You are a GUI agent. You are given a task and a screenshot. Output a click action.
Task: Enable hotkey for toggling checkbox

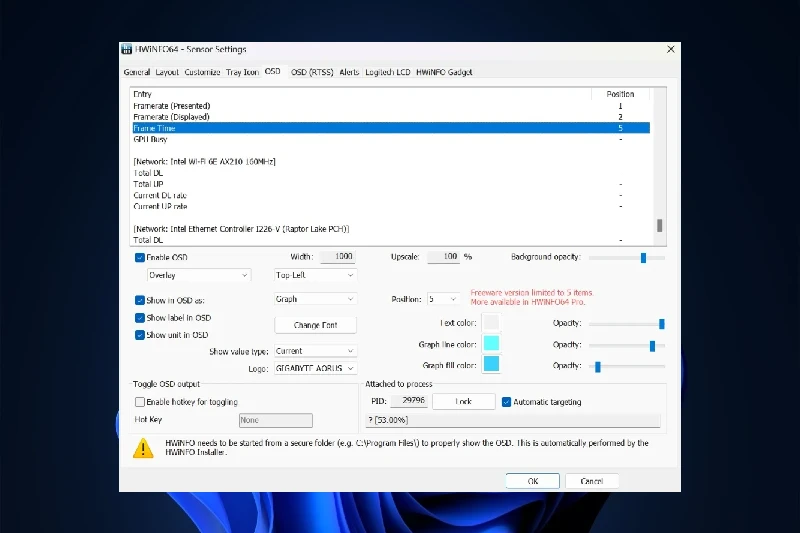140,402
